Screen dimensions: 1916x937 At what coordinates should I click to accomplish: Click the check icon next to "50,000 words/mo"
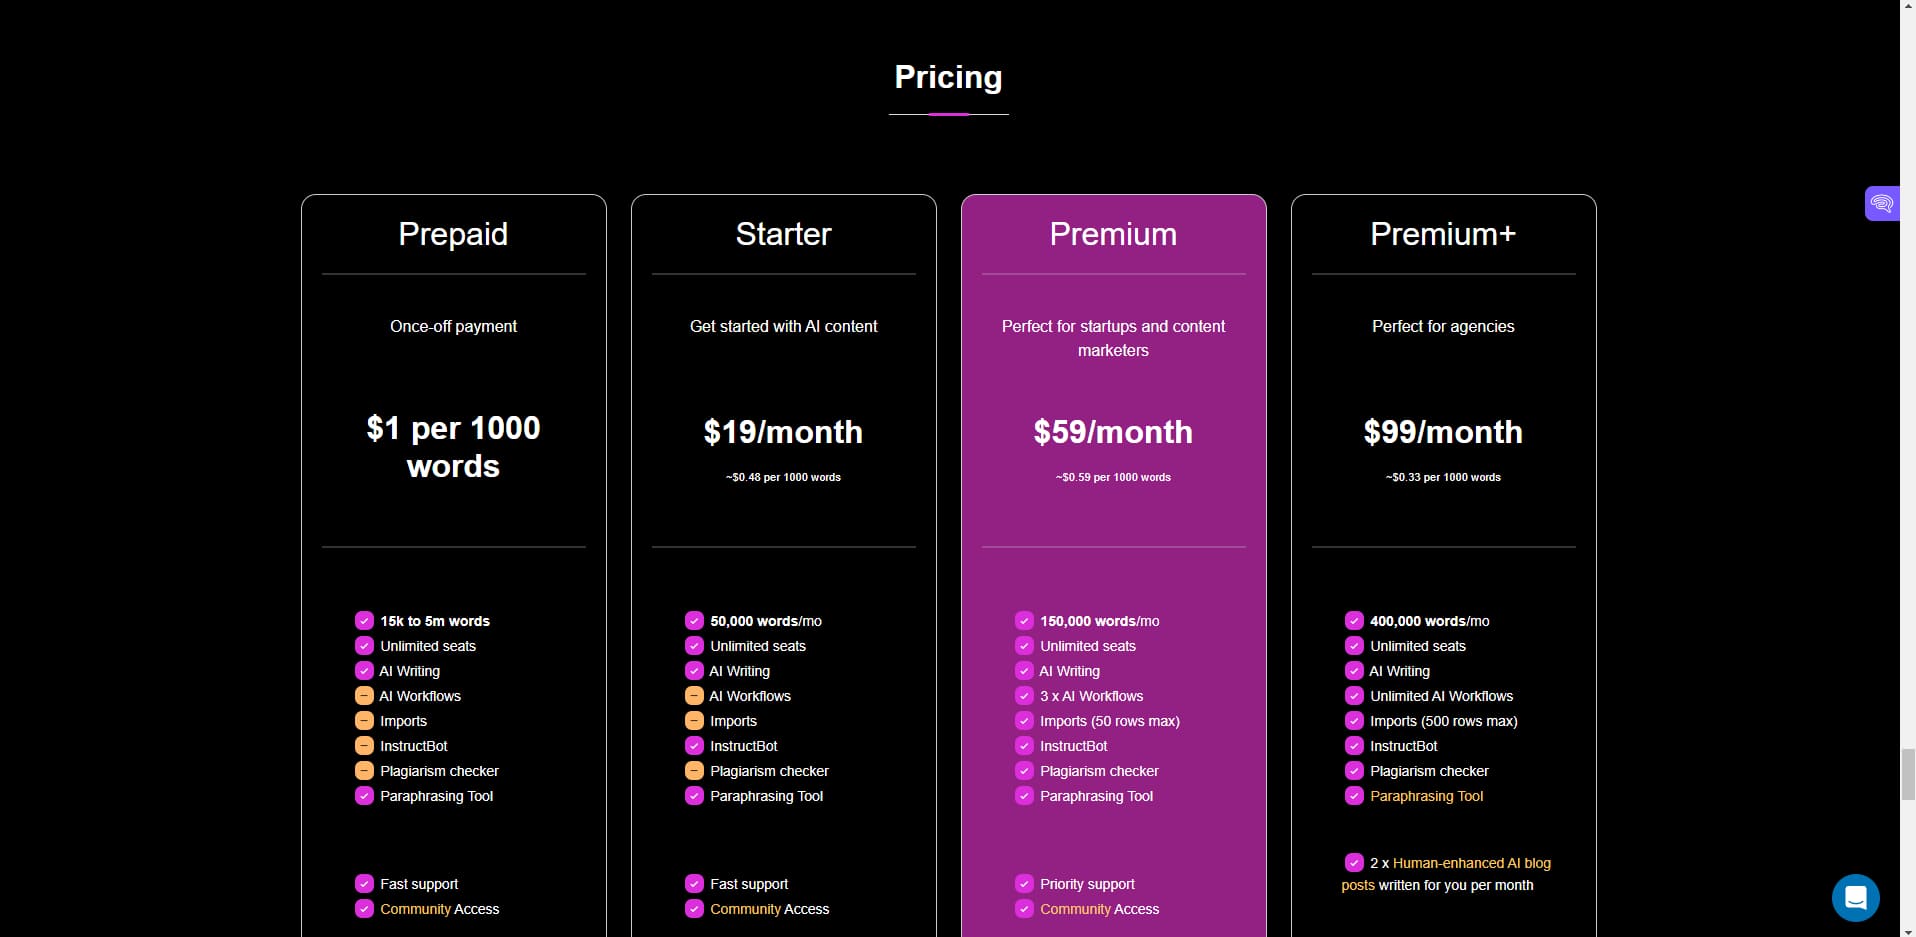693,620
